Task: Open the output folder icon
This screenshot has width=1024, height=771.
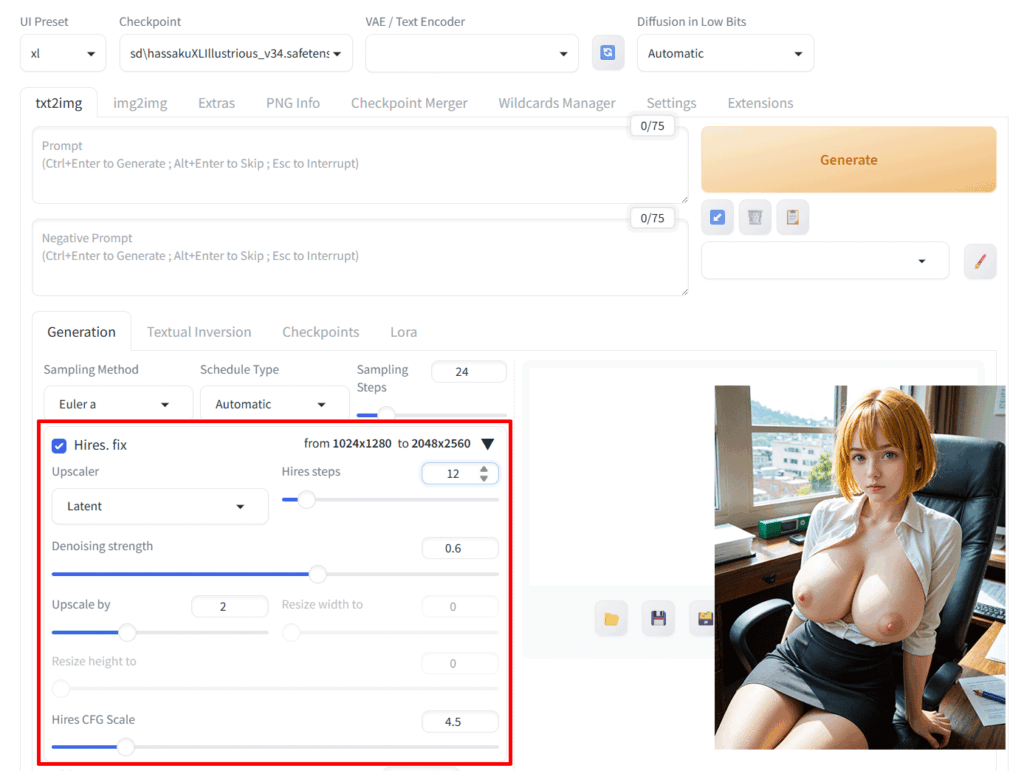Action: pos(613,618)
